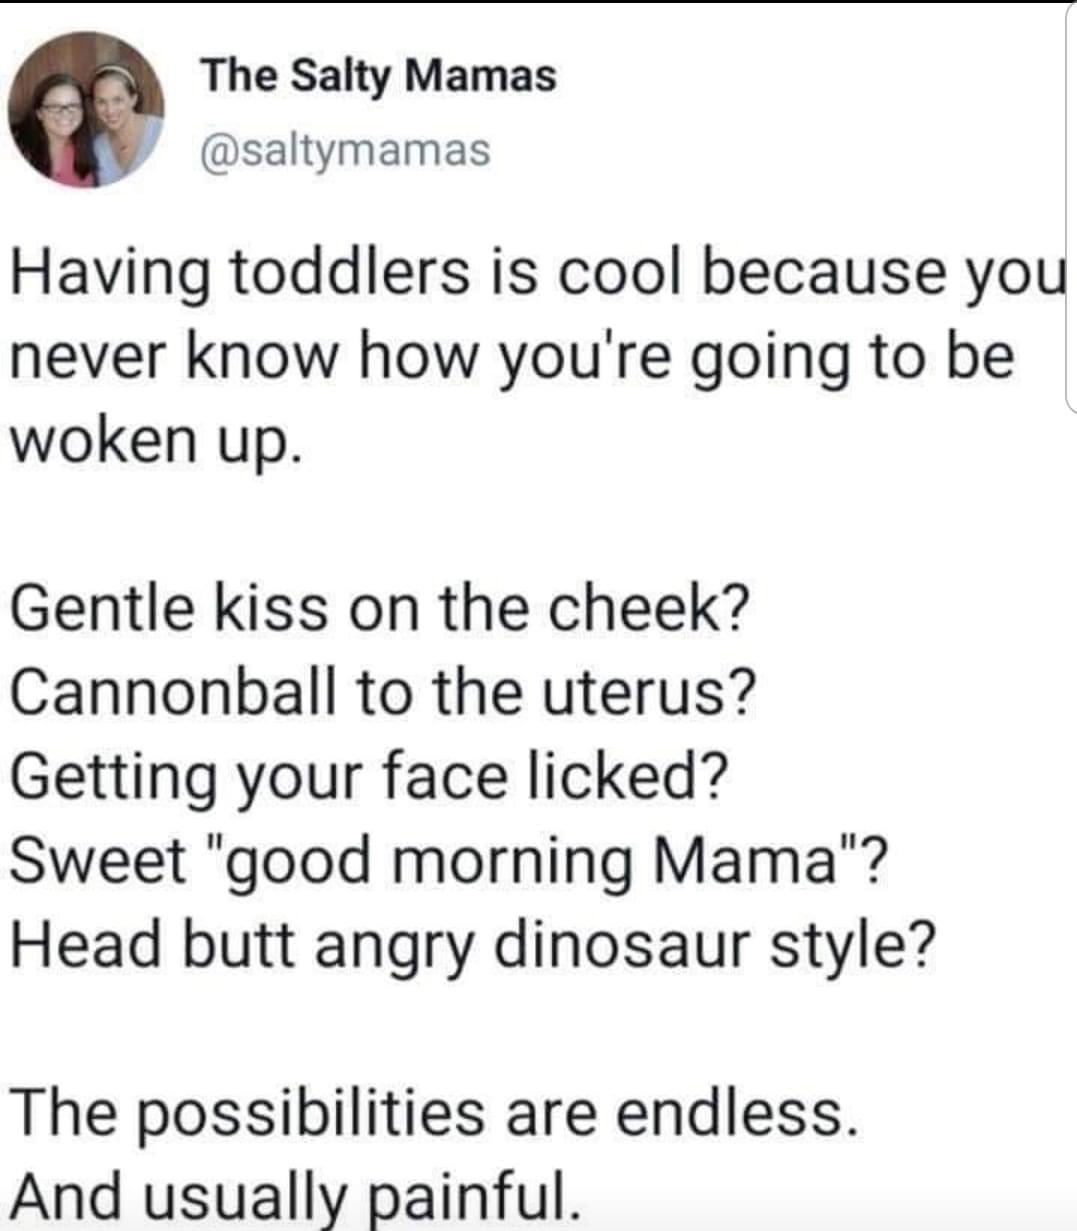This screenshot has height=1231, width=1077.
Task: Tap the word 'toddlers' in the tweet
Action: tap(350, 272)
